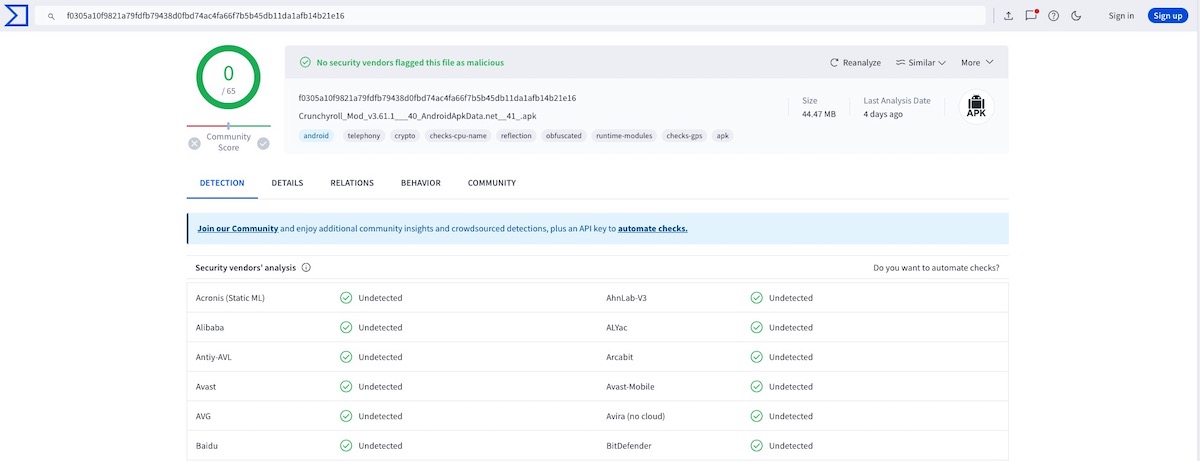Click the green check icon in no-malicious banner
Image resolution: width=1200 pixels, height=461 pixels.
[x=305, y=62]
